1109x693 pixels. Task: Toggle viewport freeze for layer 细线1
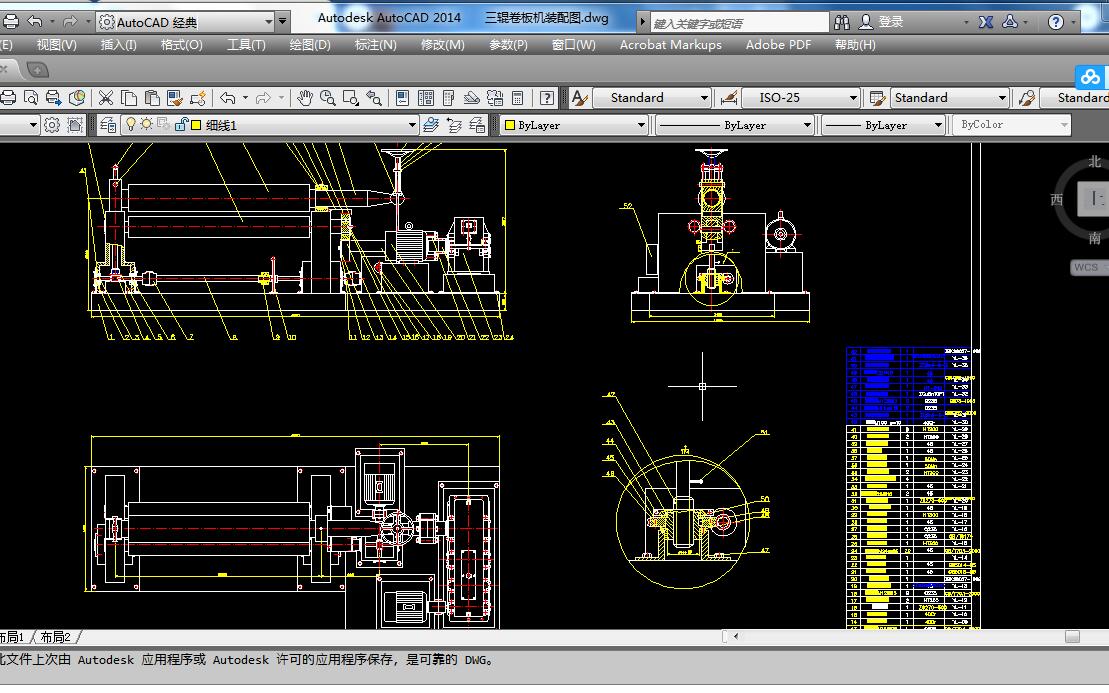163,124
